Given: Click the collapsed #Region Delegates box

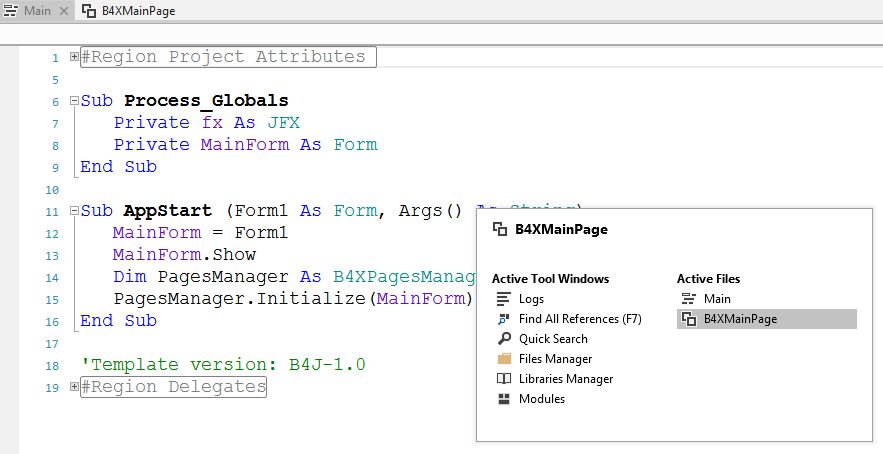Looking at the screenshot, I should point(173,387).
